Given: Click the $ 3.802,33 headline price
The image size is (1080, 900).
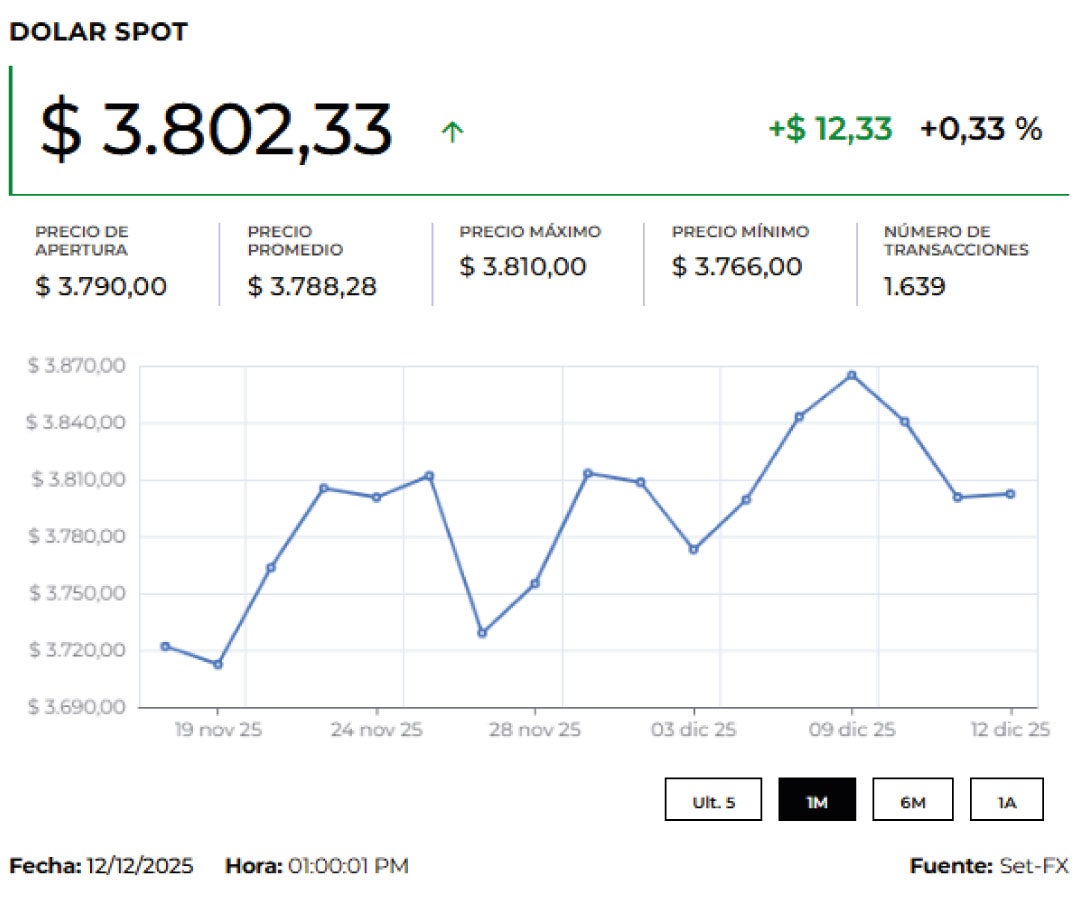Looking at the screenshot, I should point(216,131).
